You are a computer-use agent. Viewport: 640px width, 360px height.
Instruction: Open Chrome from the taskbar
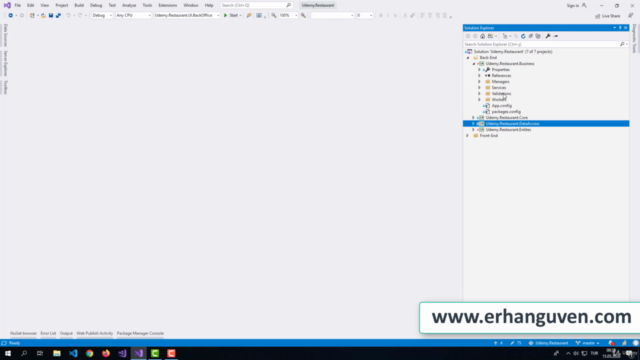[x=89, y=353]
